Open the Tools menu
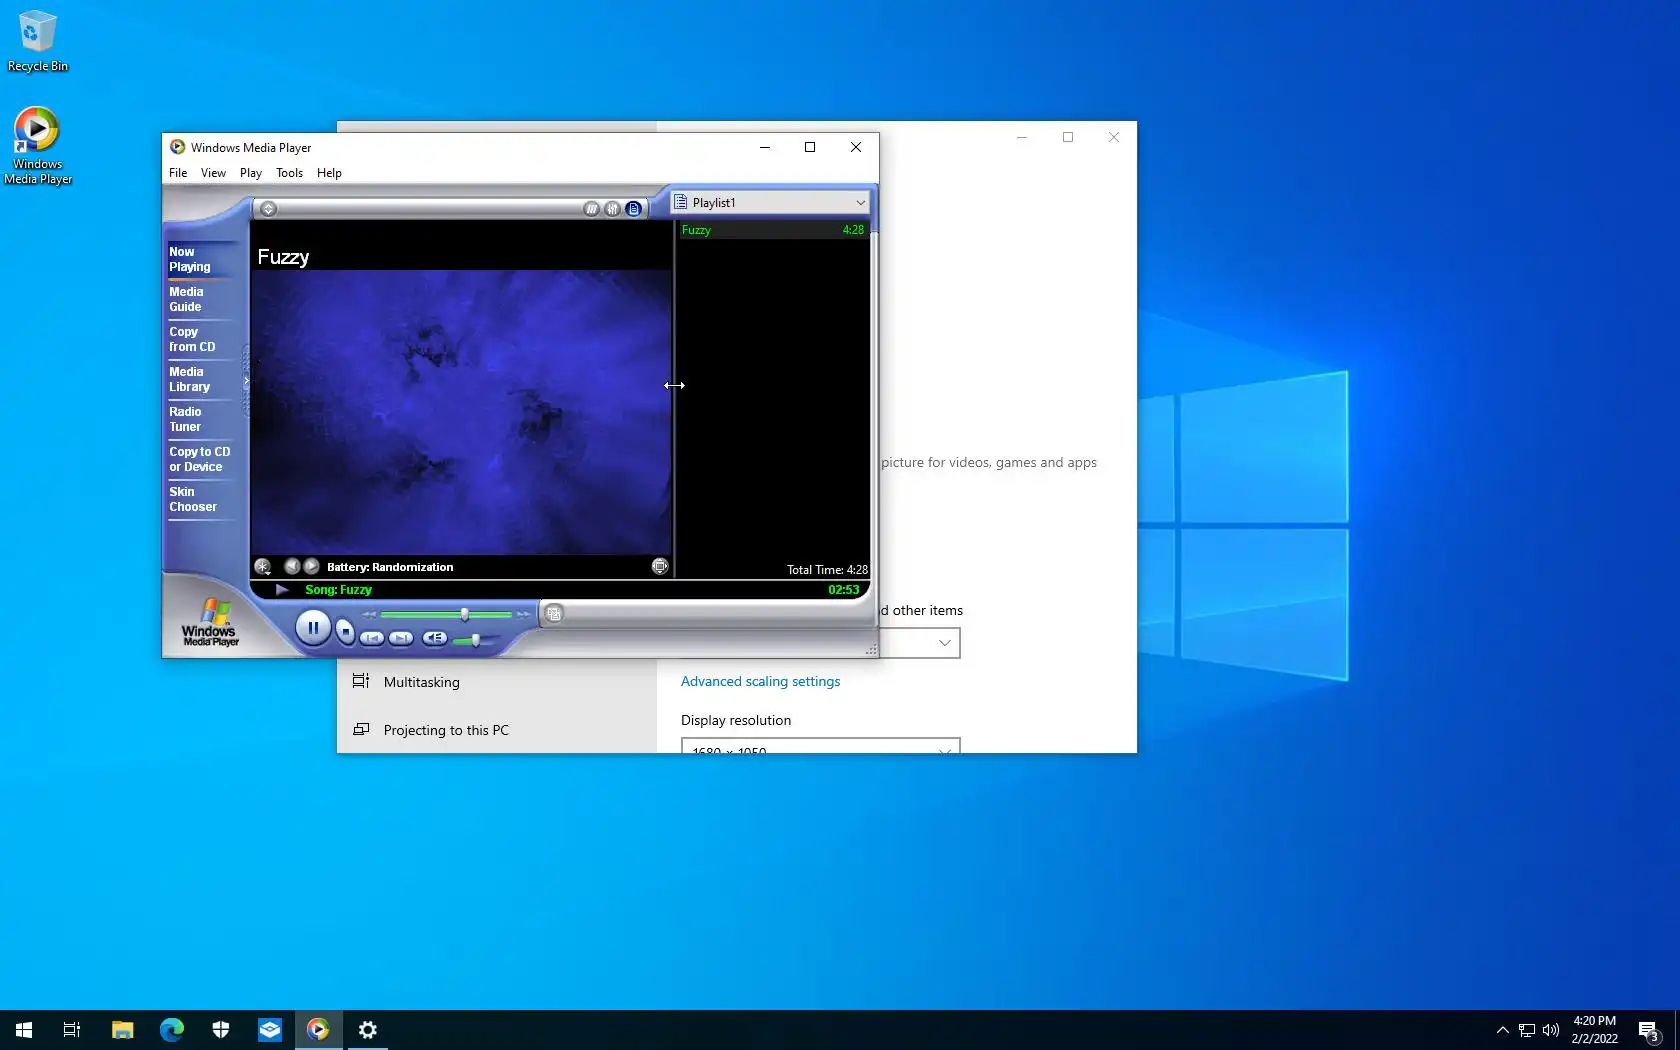Screen dimensions: 1680x1050 (x=290, y=173)
